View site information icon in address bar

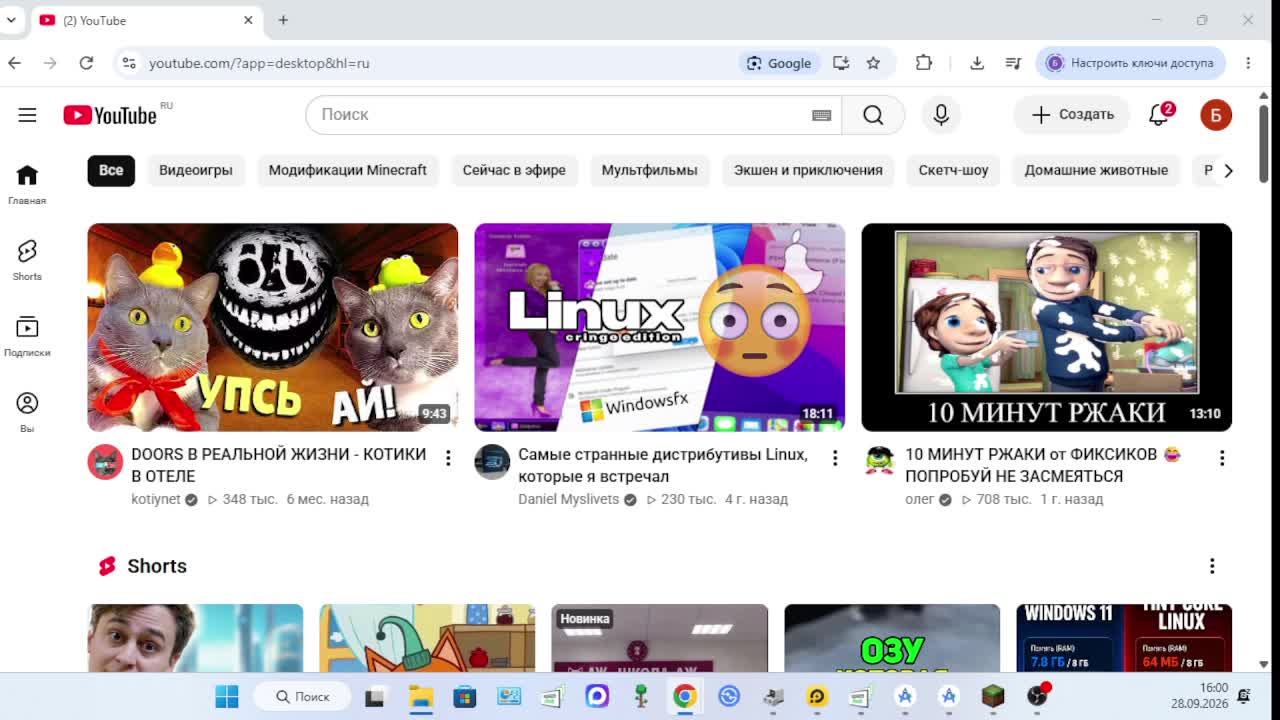coord(128,63)
